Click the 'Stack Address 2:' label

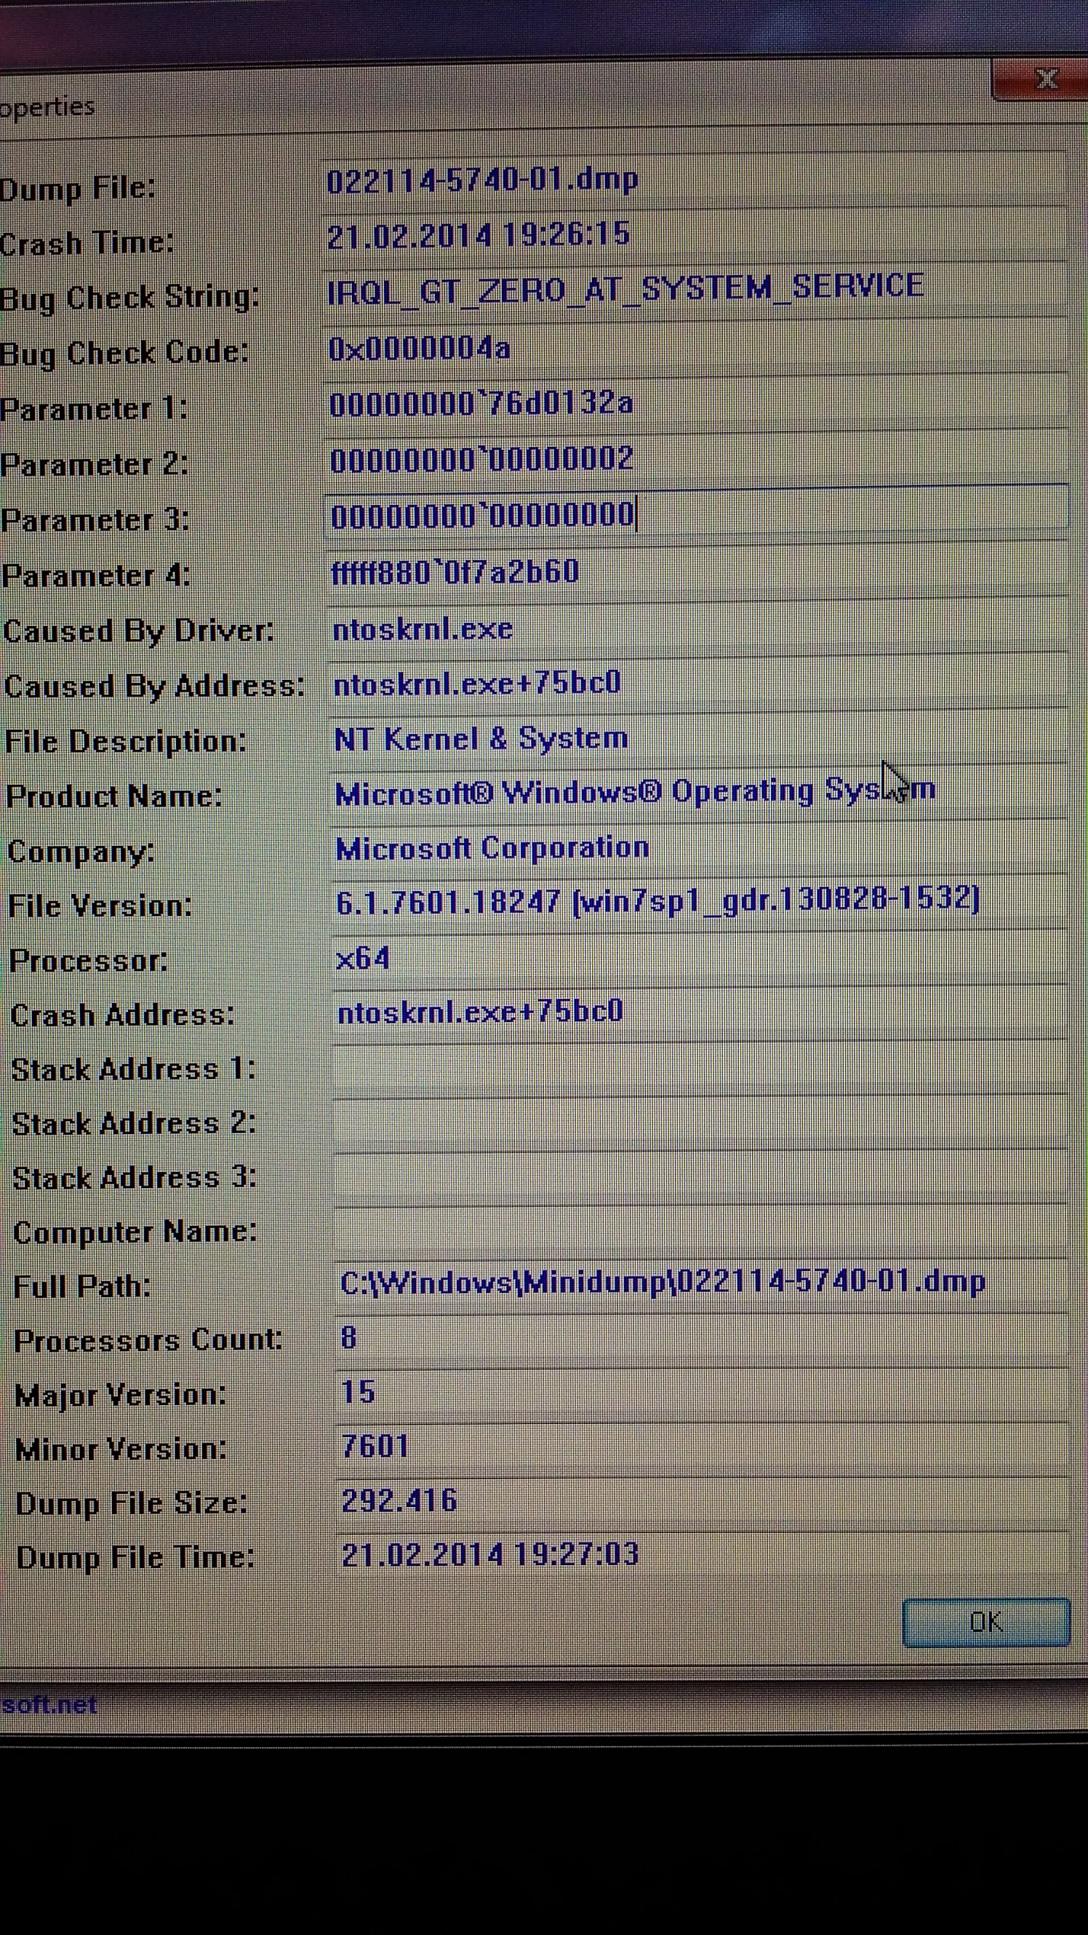tap(134, 1123)
